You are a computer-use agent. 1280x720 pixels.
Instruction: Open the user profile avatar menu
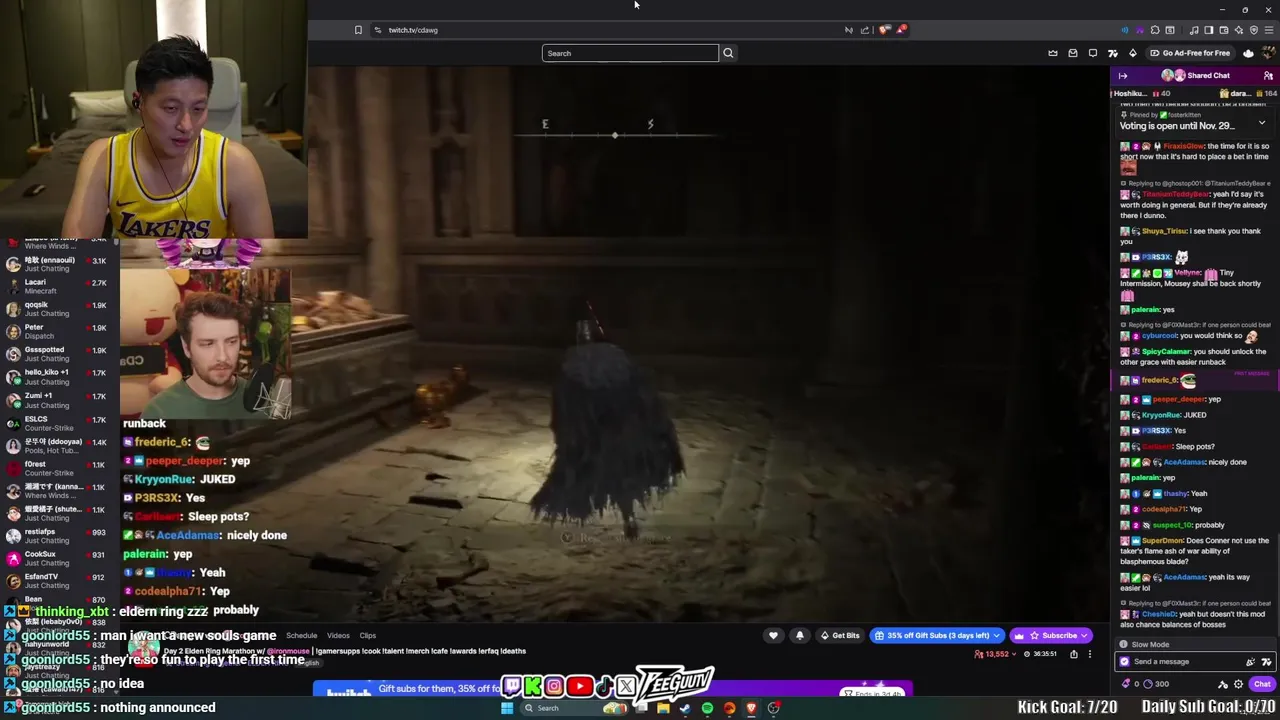pyautogui.click(x=1268, y=53)
